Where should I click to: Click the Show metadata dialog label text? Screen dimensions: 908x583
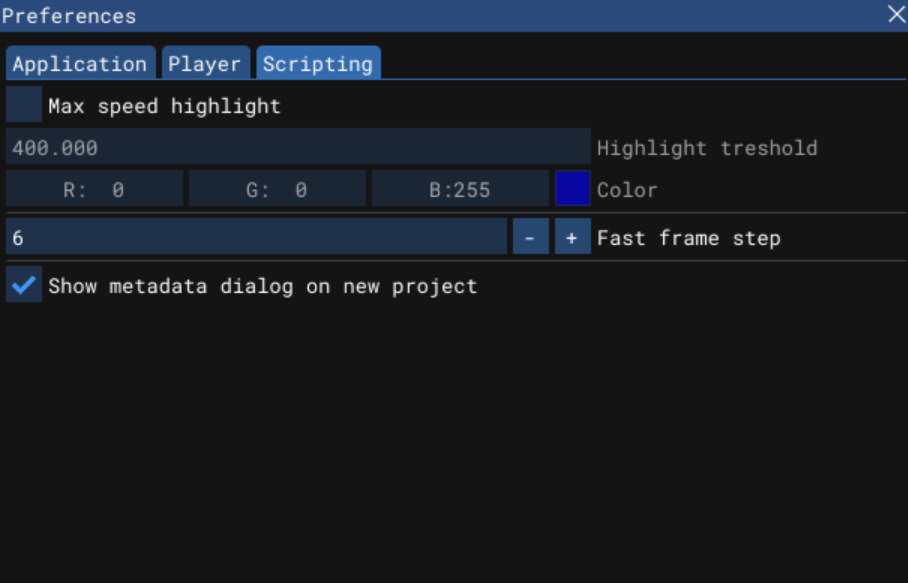[x=263, y=286]
